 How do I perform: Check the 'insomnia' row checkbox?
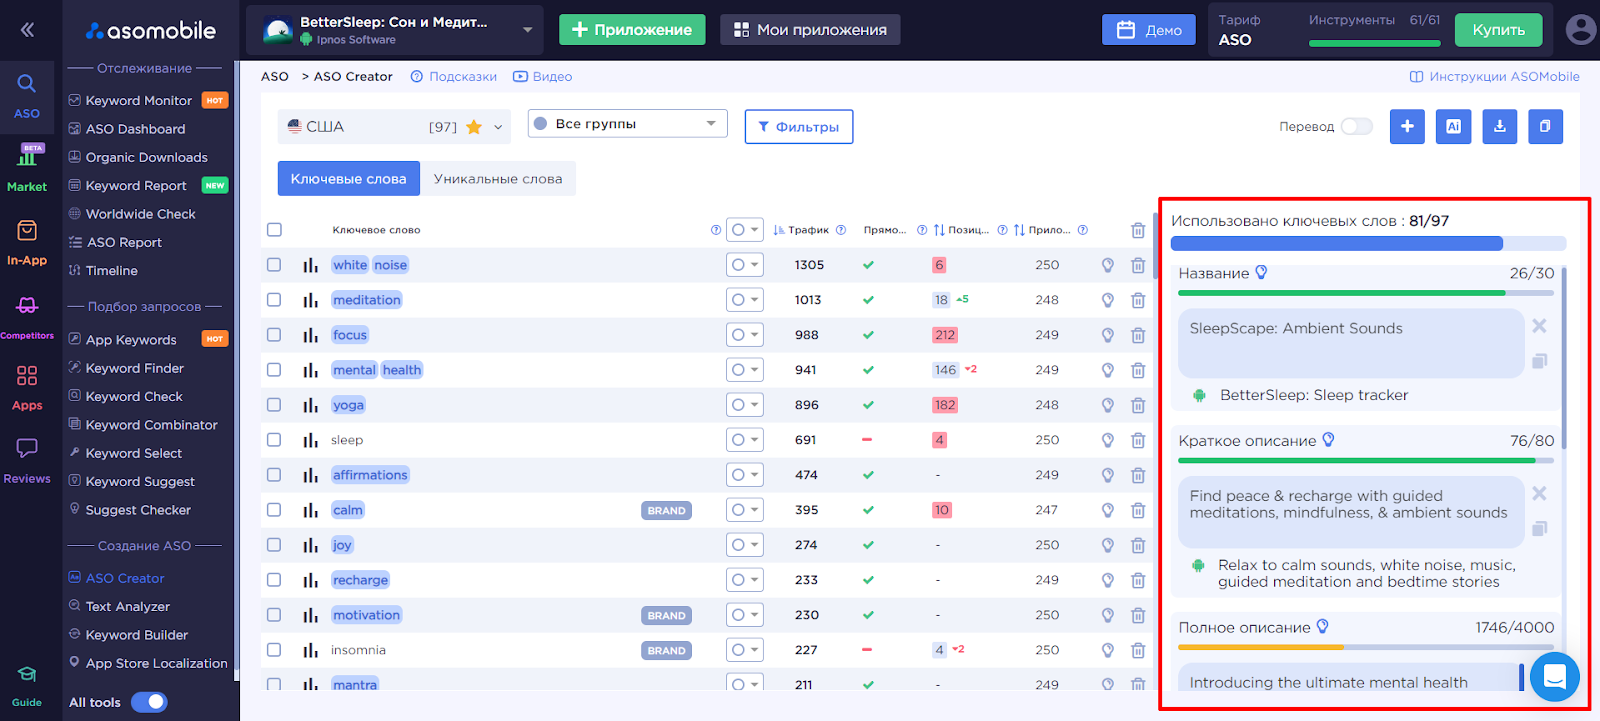coord(274,650)
